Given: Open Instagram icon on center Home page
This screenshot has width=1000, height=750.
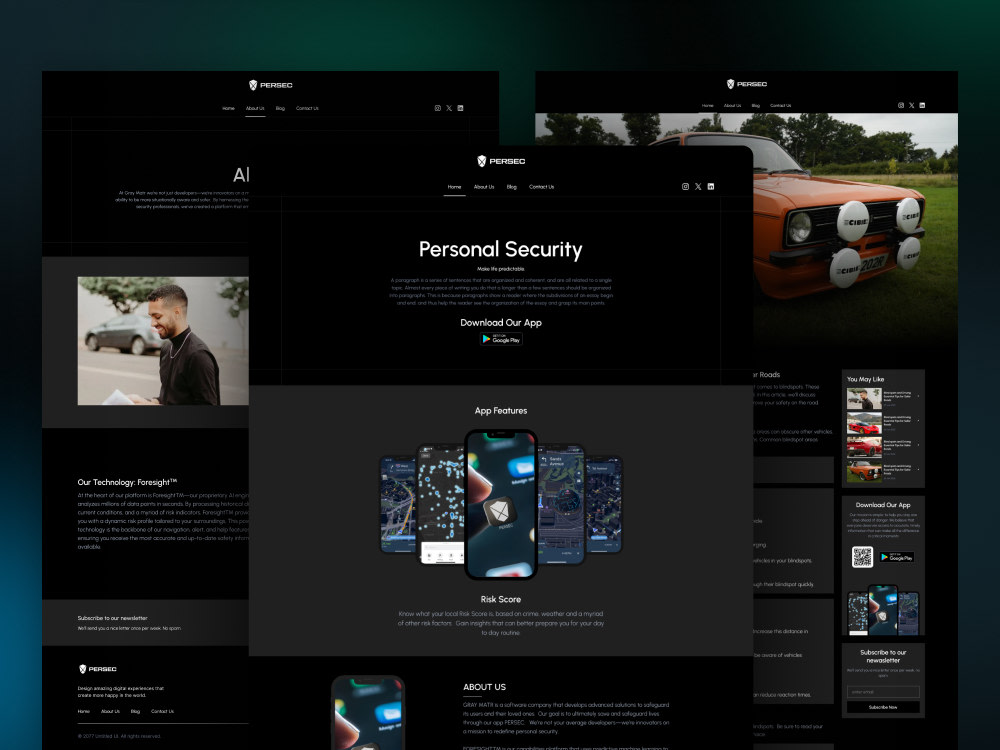Looking at the screenshot, I should coord(686,187).
